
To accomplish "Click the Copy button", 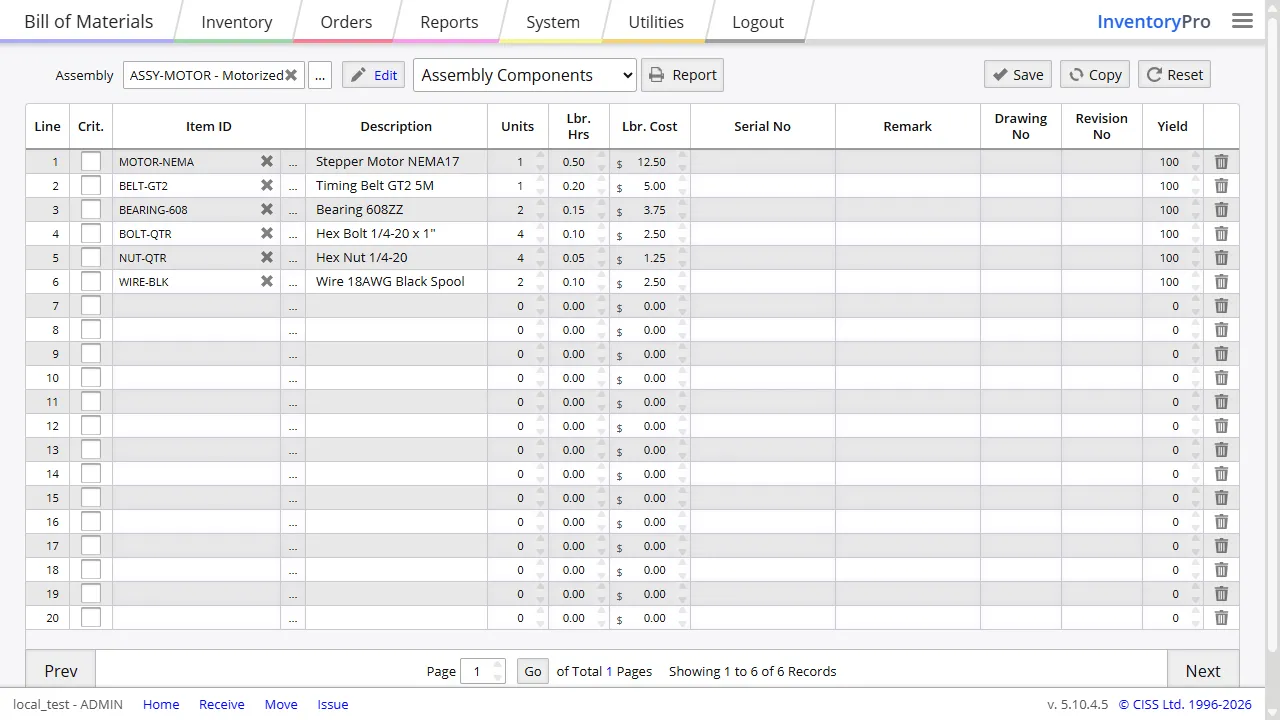I will 1095,75.
